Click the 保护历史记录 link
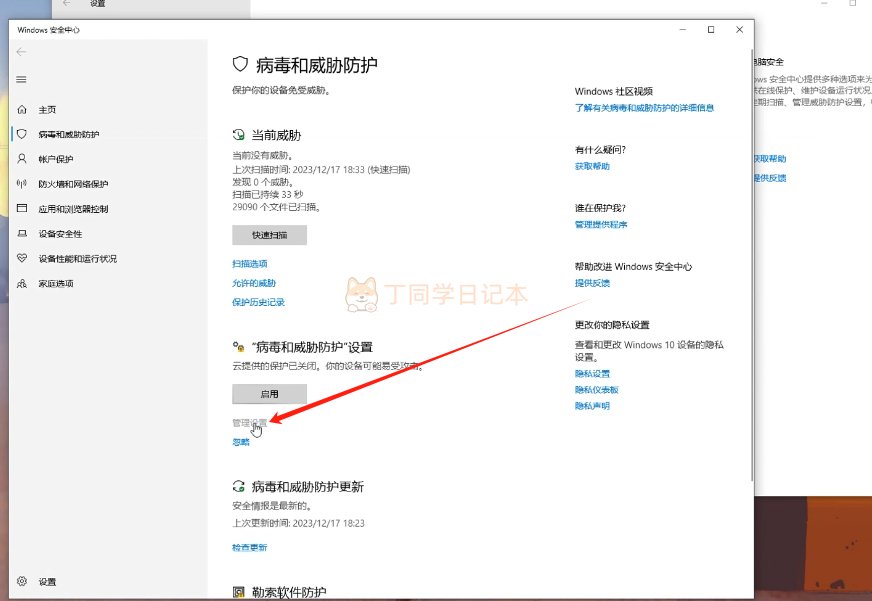 (x=259, y=302)
